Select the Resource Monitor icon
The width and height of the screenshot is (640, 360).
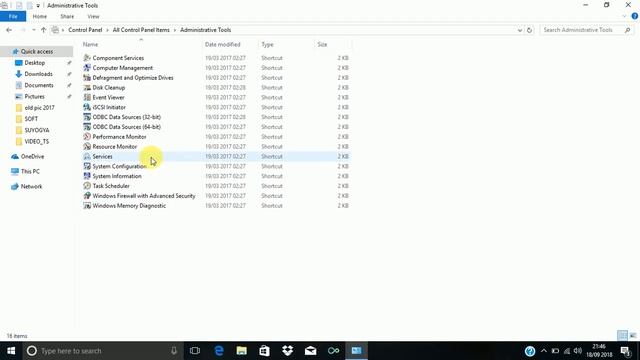(87, 147)
